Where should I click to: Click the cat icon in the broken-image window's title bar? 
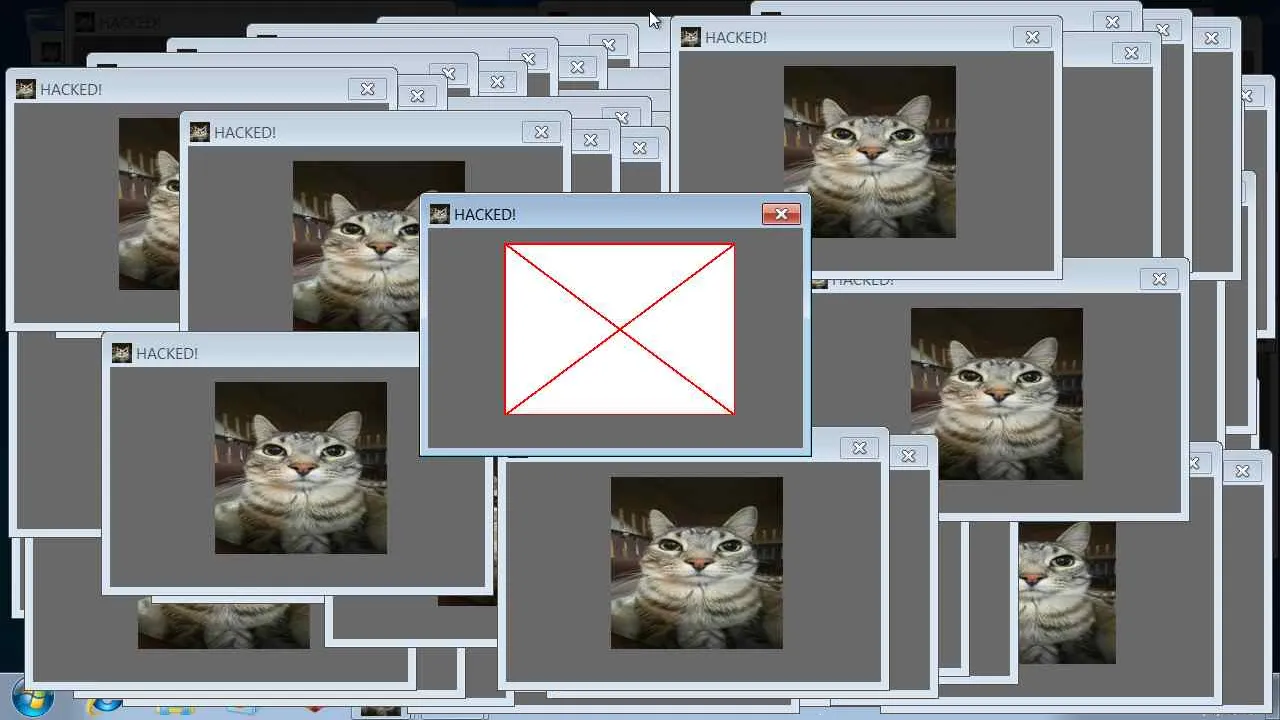440,214
